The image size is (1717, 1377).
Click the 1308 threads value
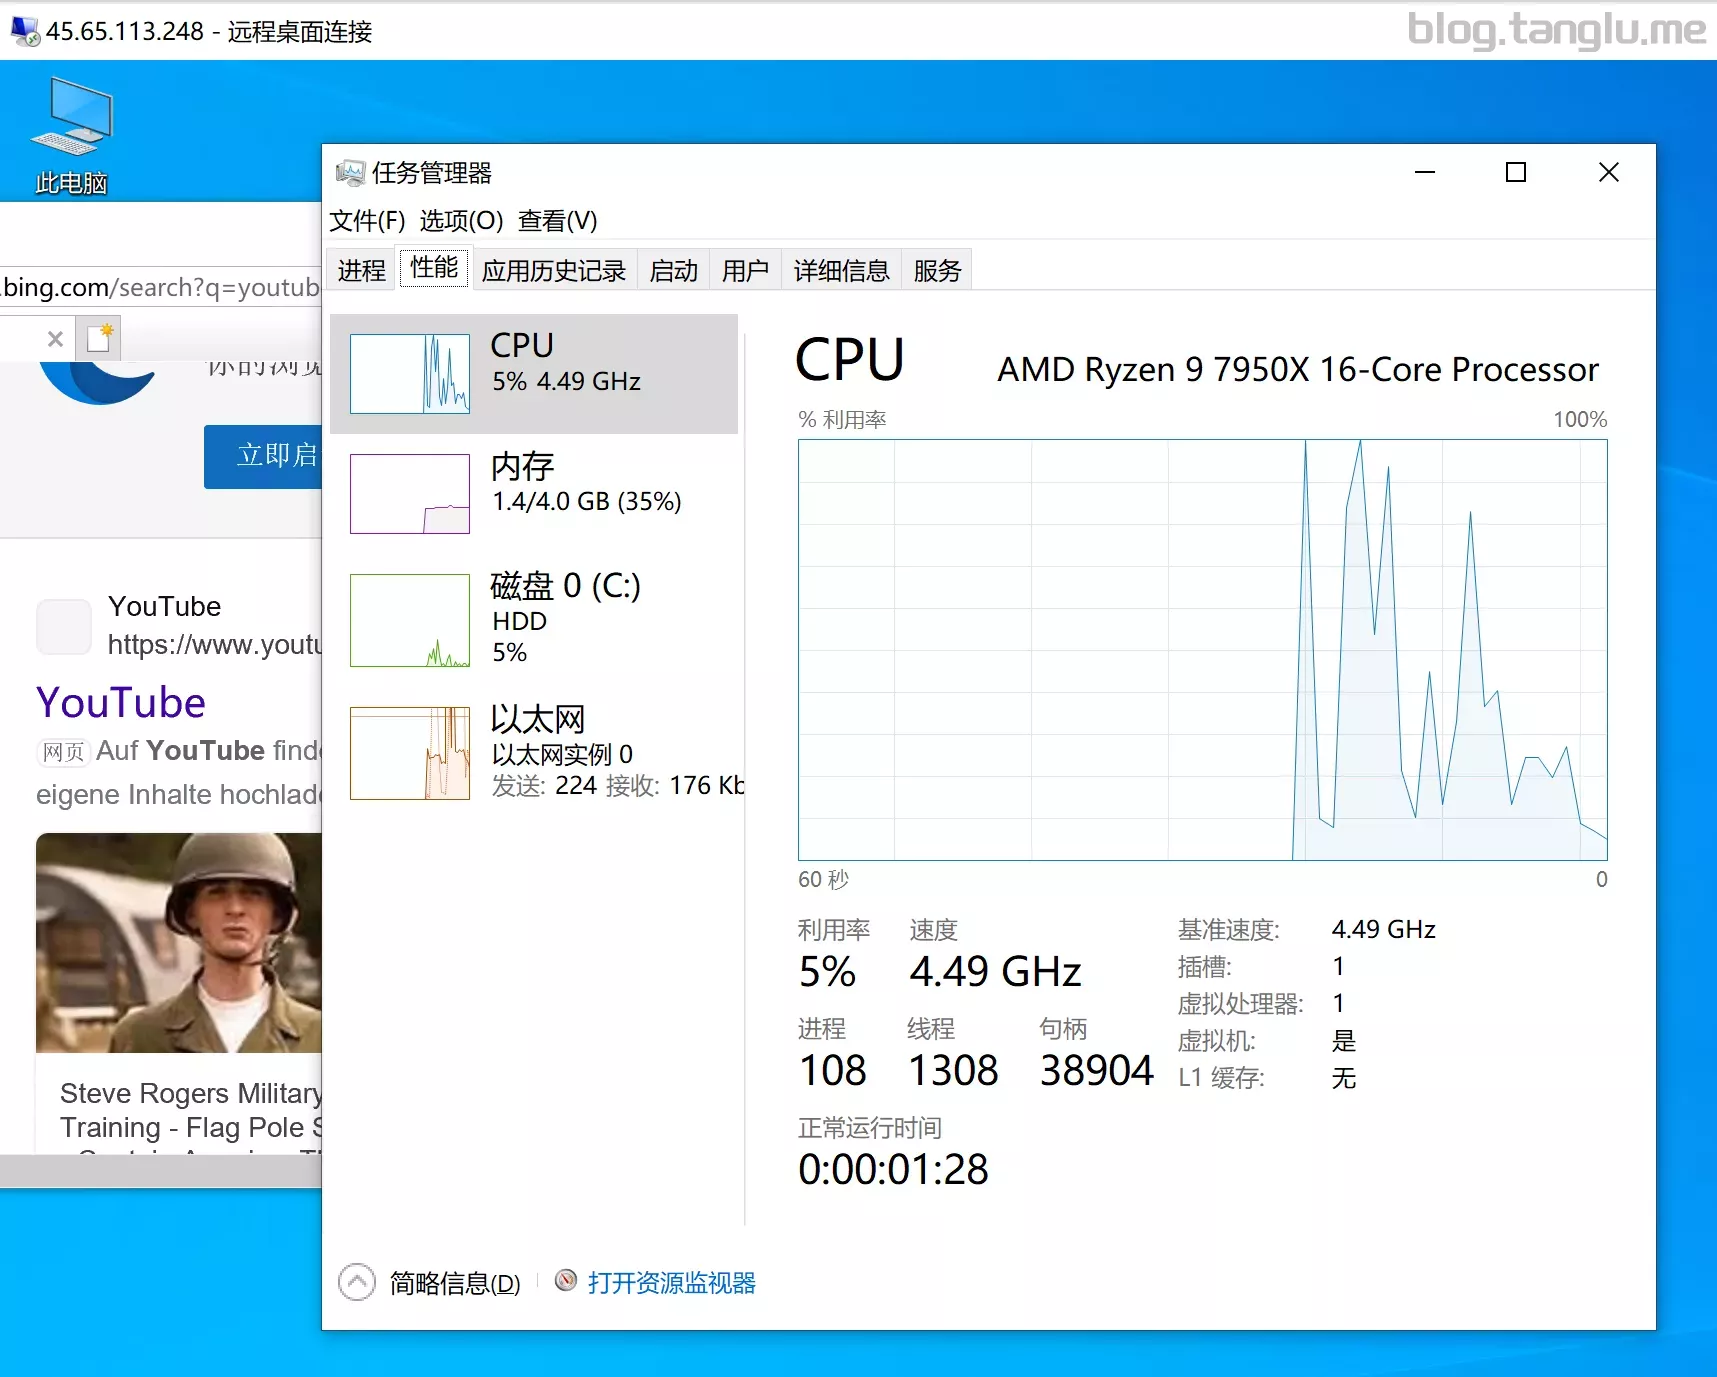click(953, 1071)
